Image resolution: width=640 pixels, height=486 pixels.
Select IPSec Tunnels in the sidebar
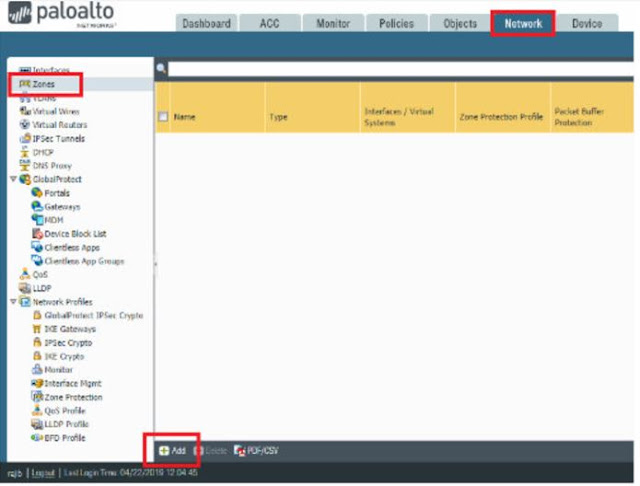pyautogui.click(x=59, y=138)
